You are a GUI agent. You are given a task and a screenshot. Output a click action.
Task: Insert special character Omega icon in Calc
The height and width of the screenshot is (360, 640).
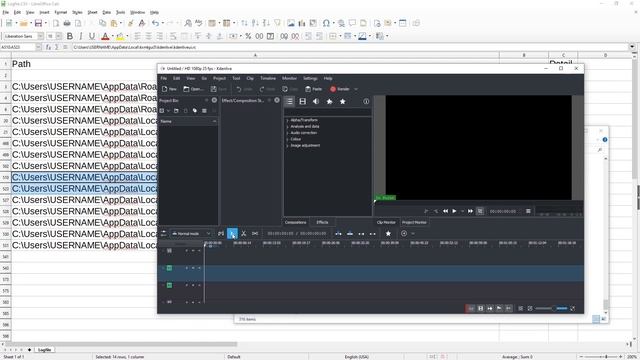point(326,23)
